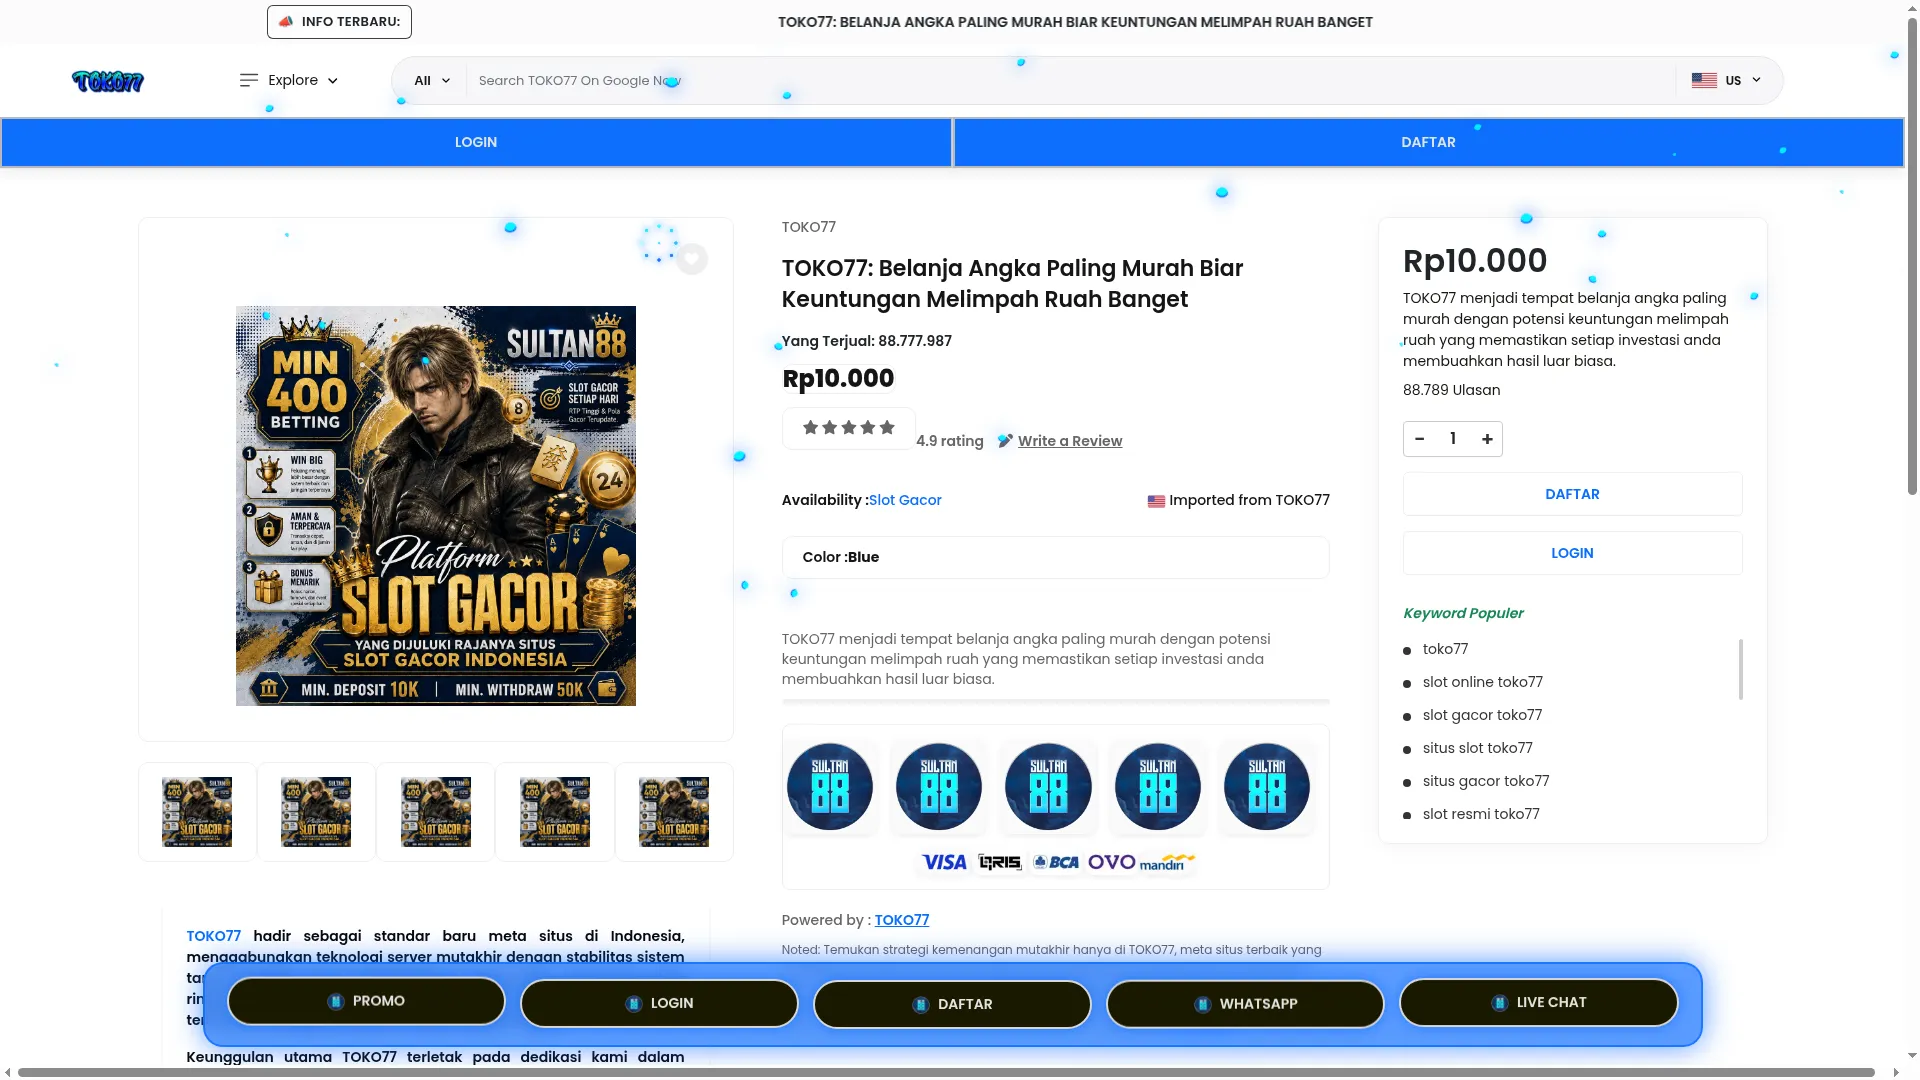Viewport: 1920px width, 1080px height.
Task: Click the OVO payment logo
Action: tap(1111, 862)
